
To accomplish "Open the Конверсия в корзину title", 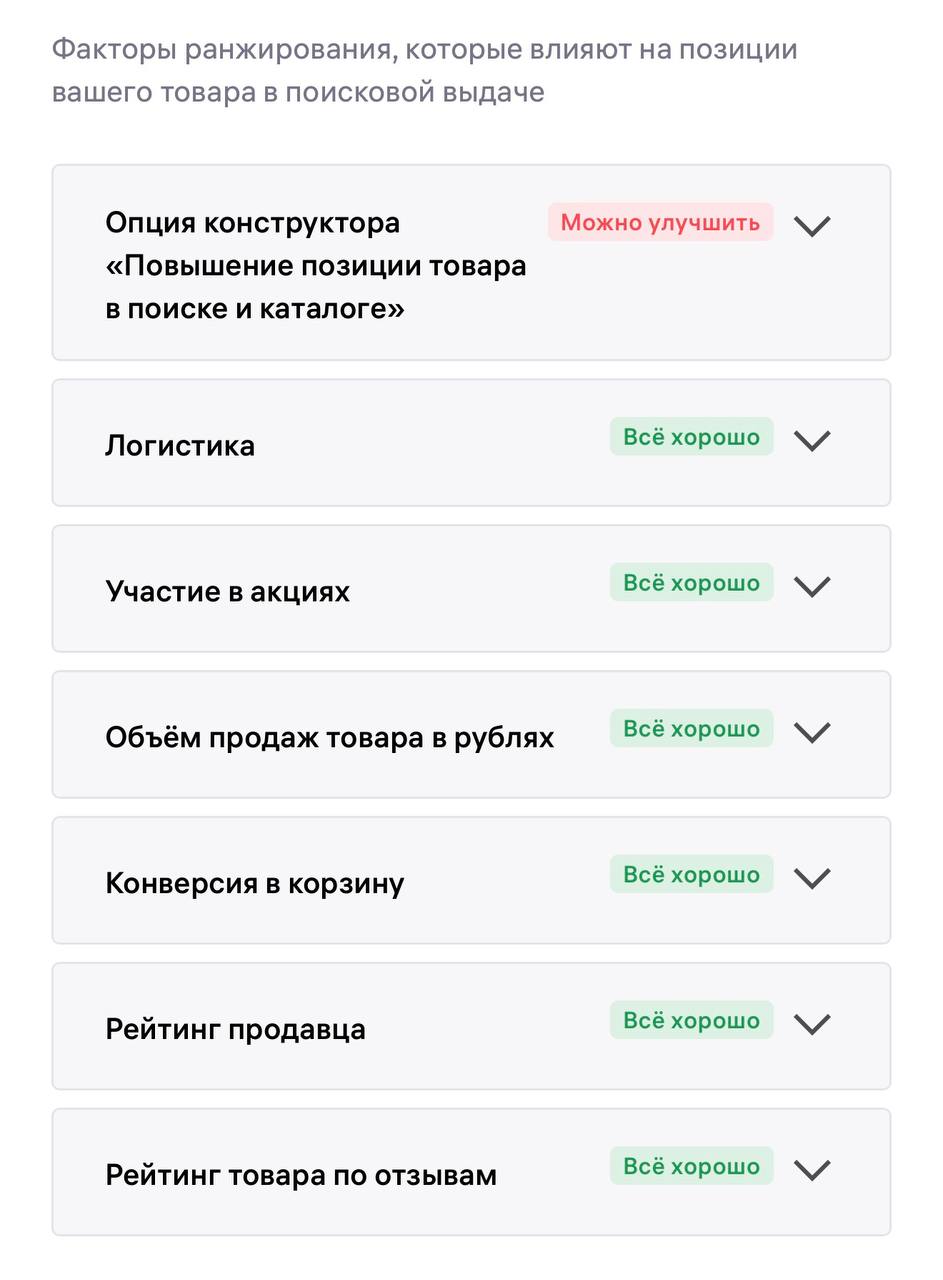I will (x=255, y=884).
